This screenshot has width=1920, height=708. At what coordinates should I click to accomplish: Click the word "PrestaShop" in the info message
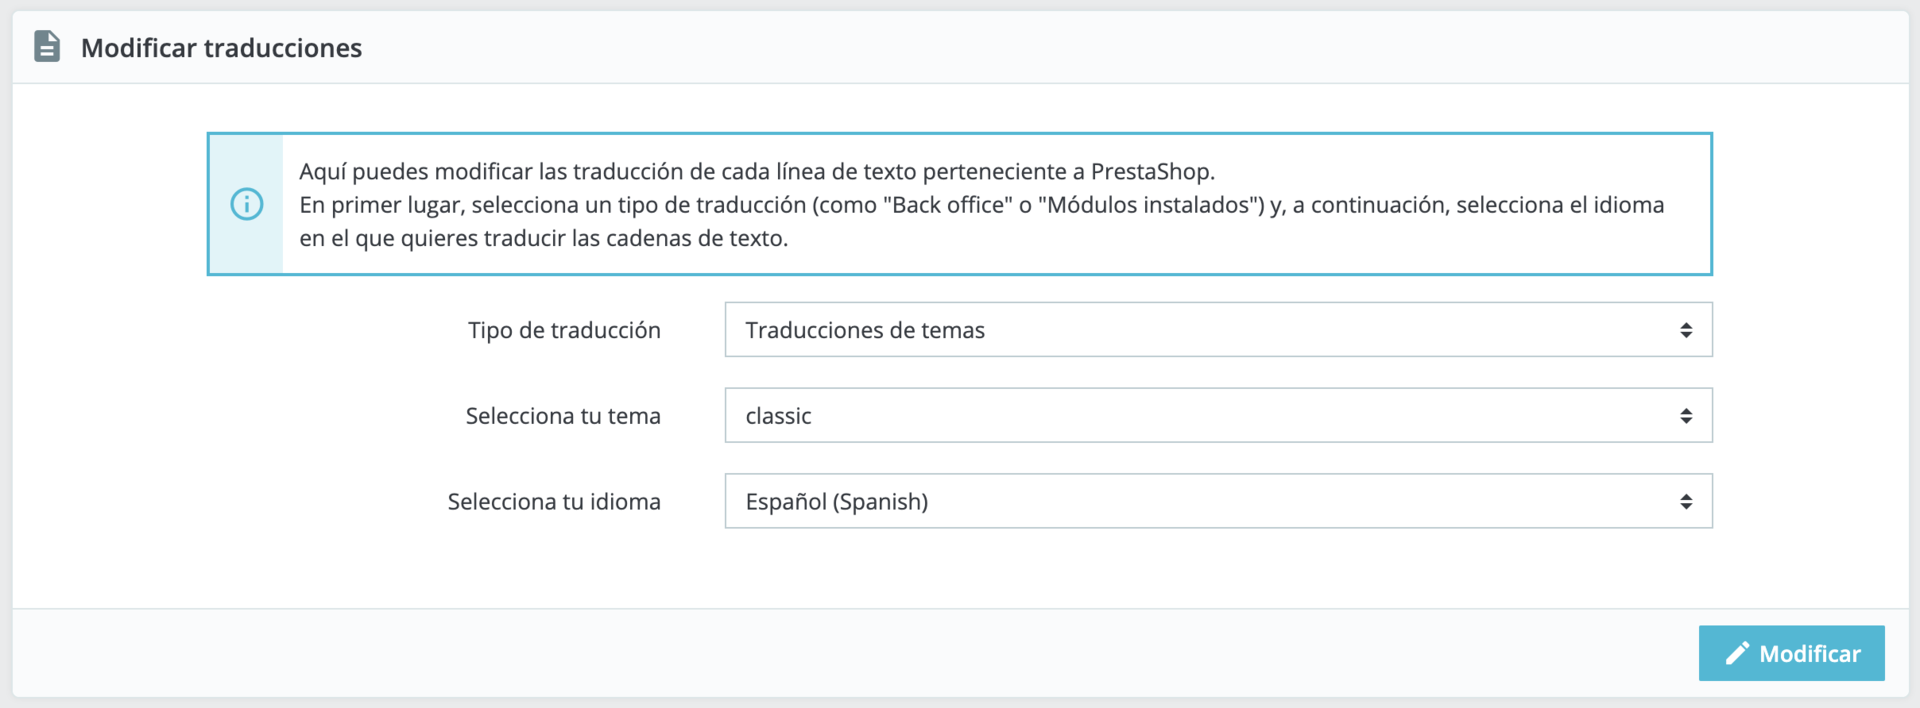coord(1150,172)
